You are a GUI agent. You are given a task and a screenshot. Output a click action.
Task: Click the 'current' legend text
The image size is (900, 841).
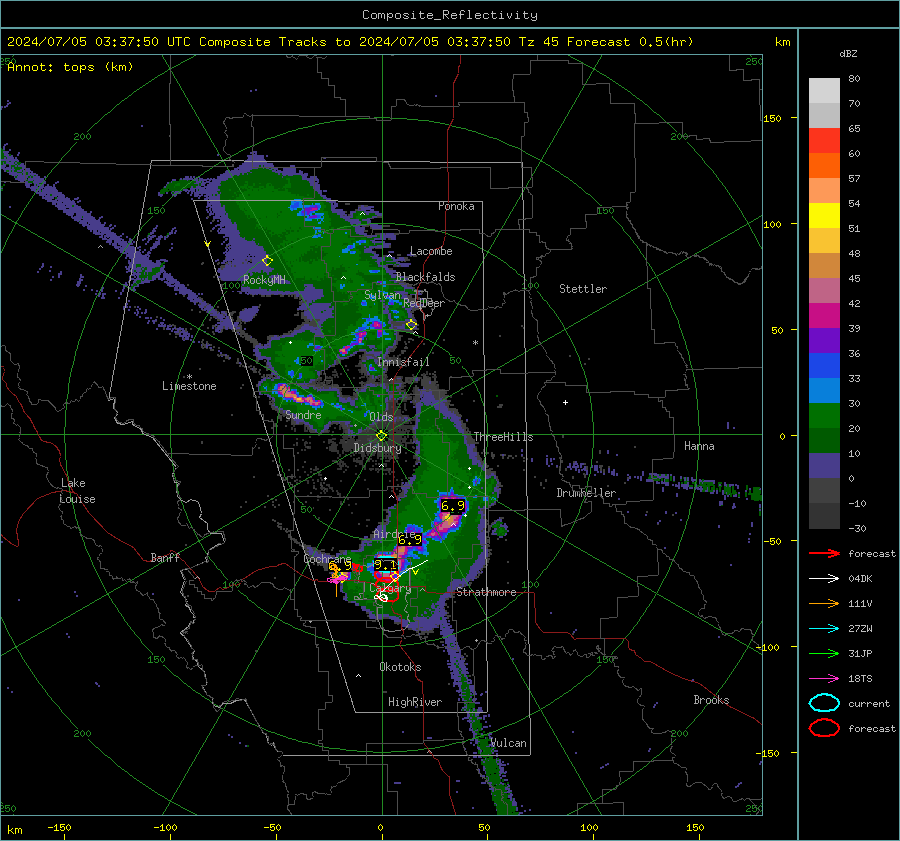point(869,704)
